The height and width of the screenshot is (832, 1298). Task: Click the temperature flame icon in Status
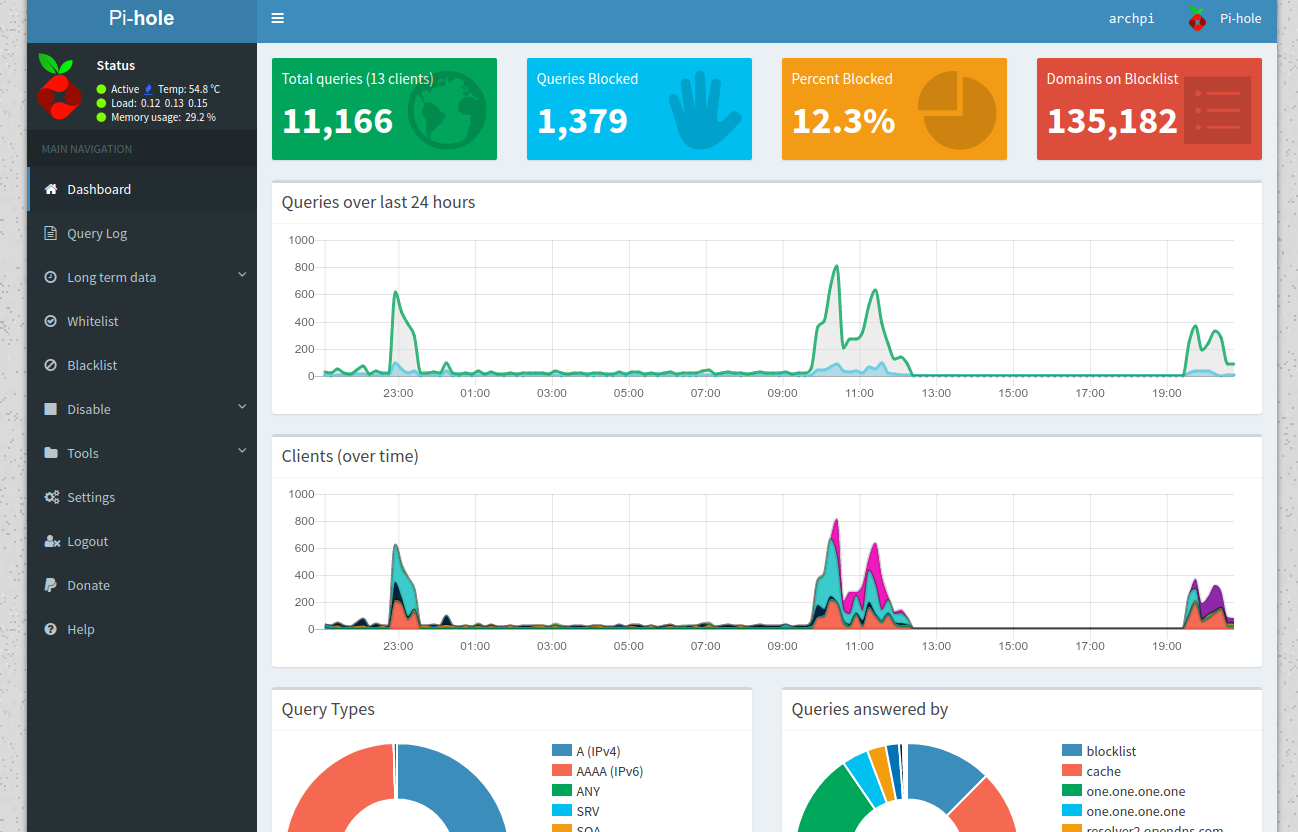149,89
